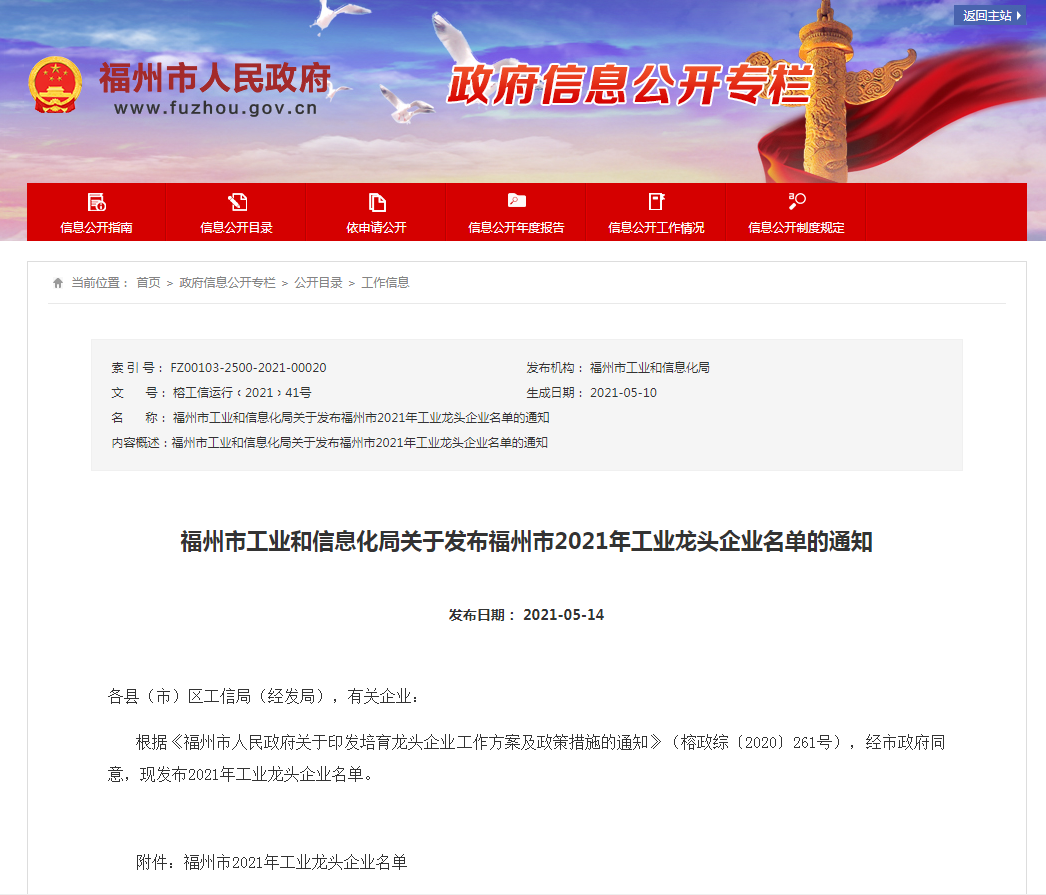The width and height of the screenshot is (1046, 895).
Task: Click the 信息公开指南 guide icon
Action: coord(96,202)
